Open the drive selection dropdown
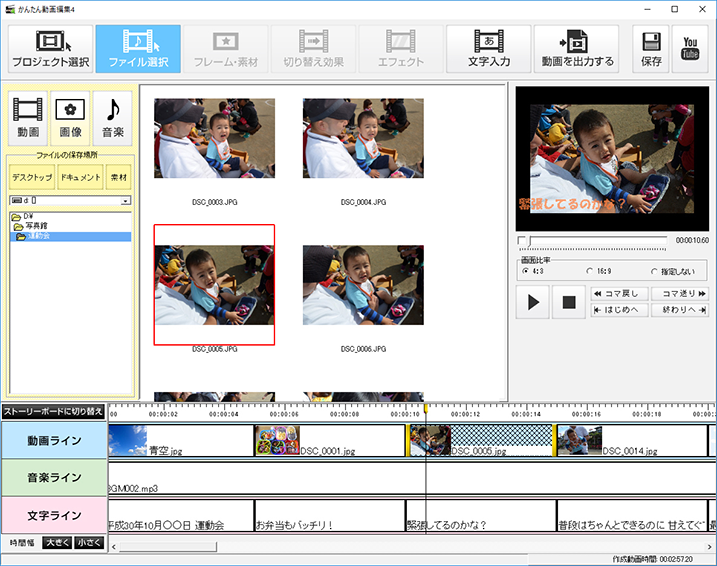Image resolution: width=717 pixels, height=566 pixels. point(125,201)
